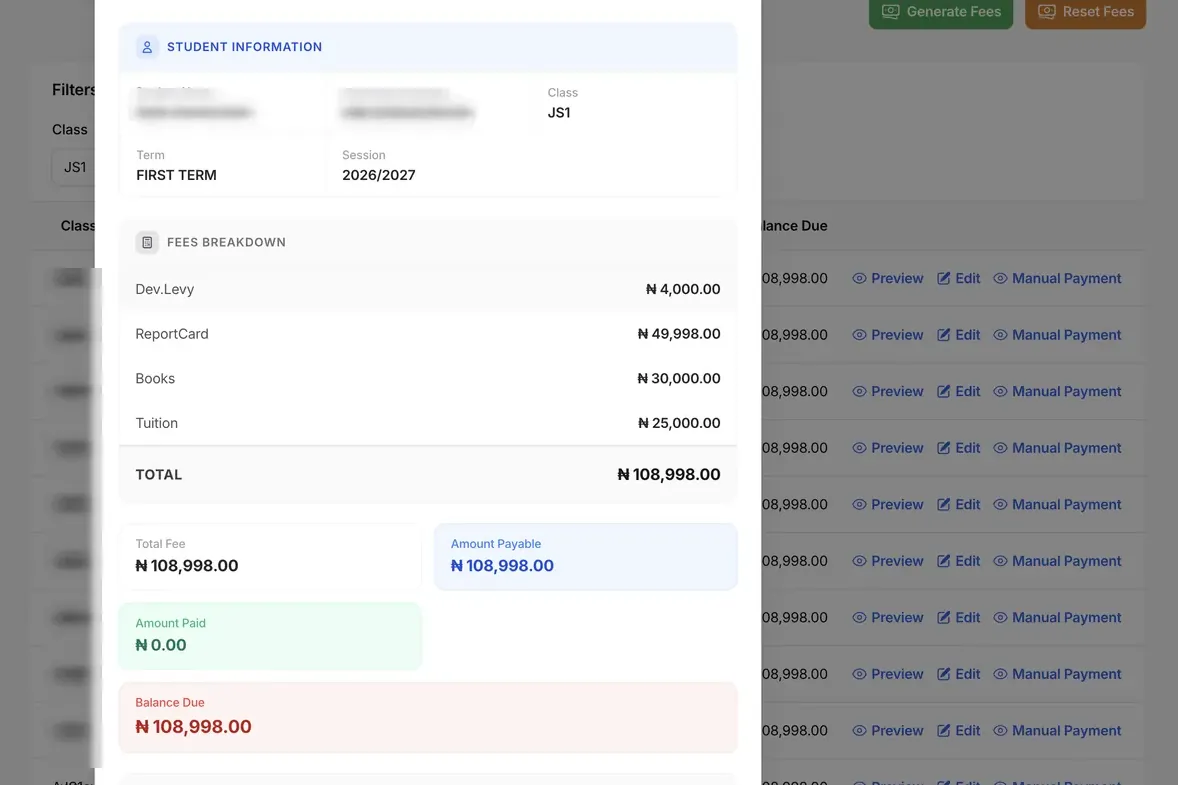Click the FIRST TERM value

point(177,175)
